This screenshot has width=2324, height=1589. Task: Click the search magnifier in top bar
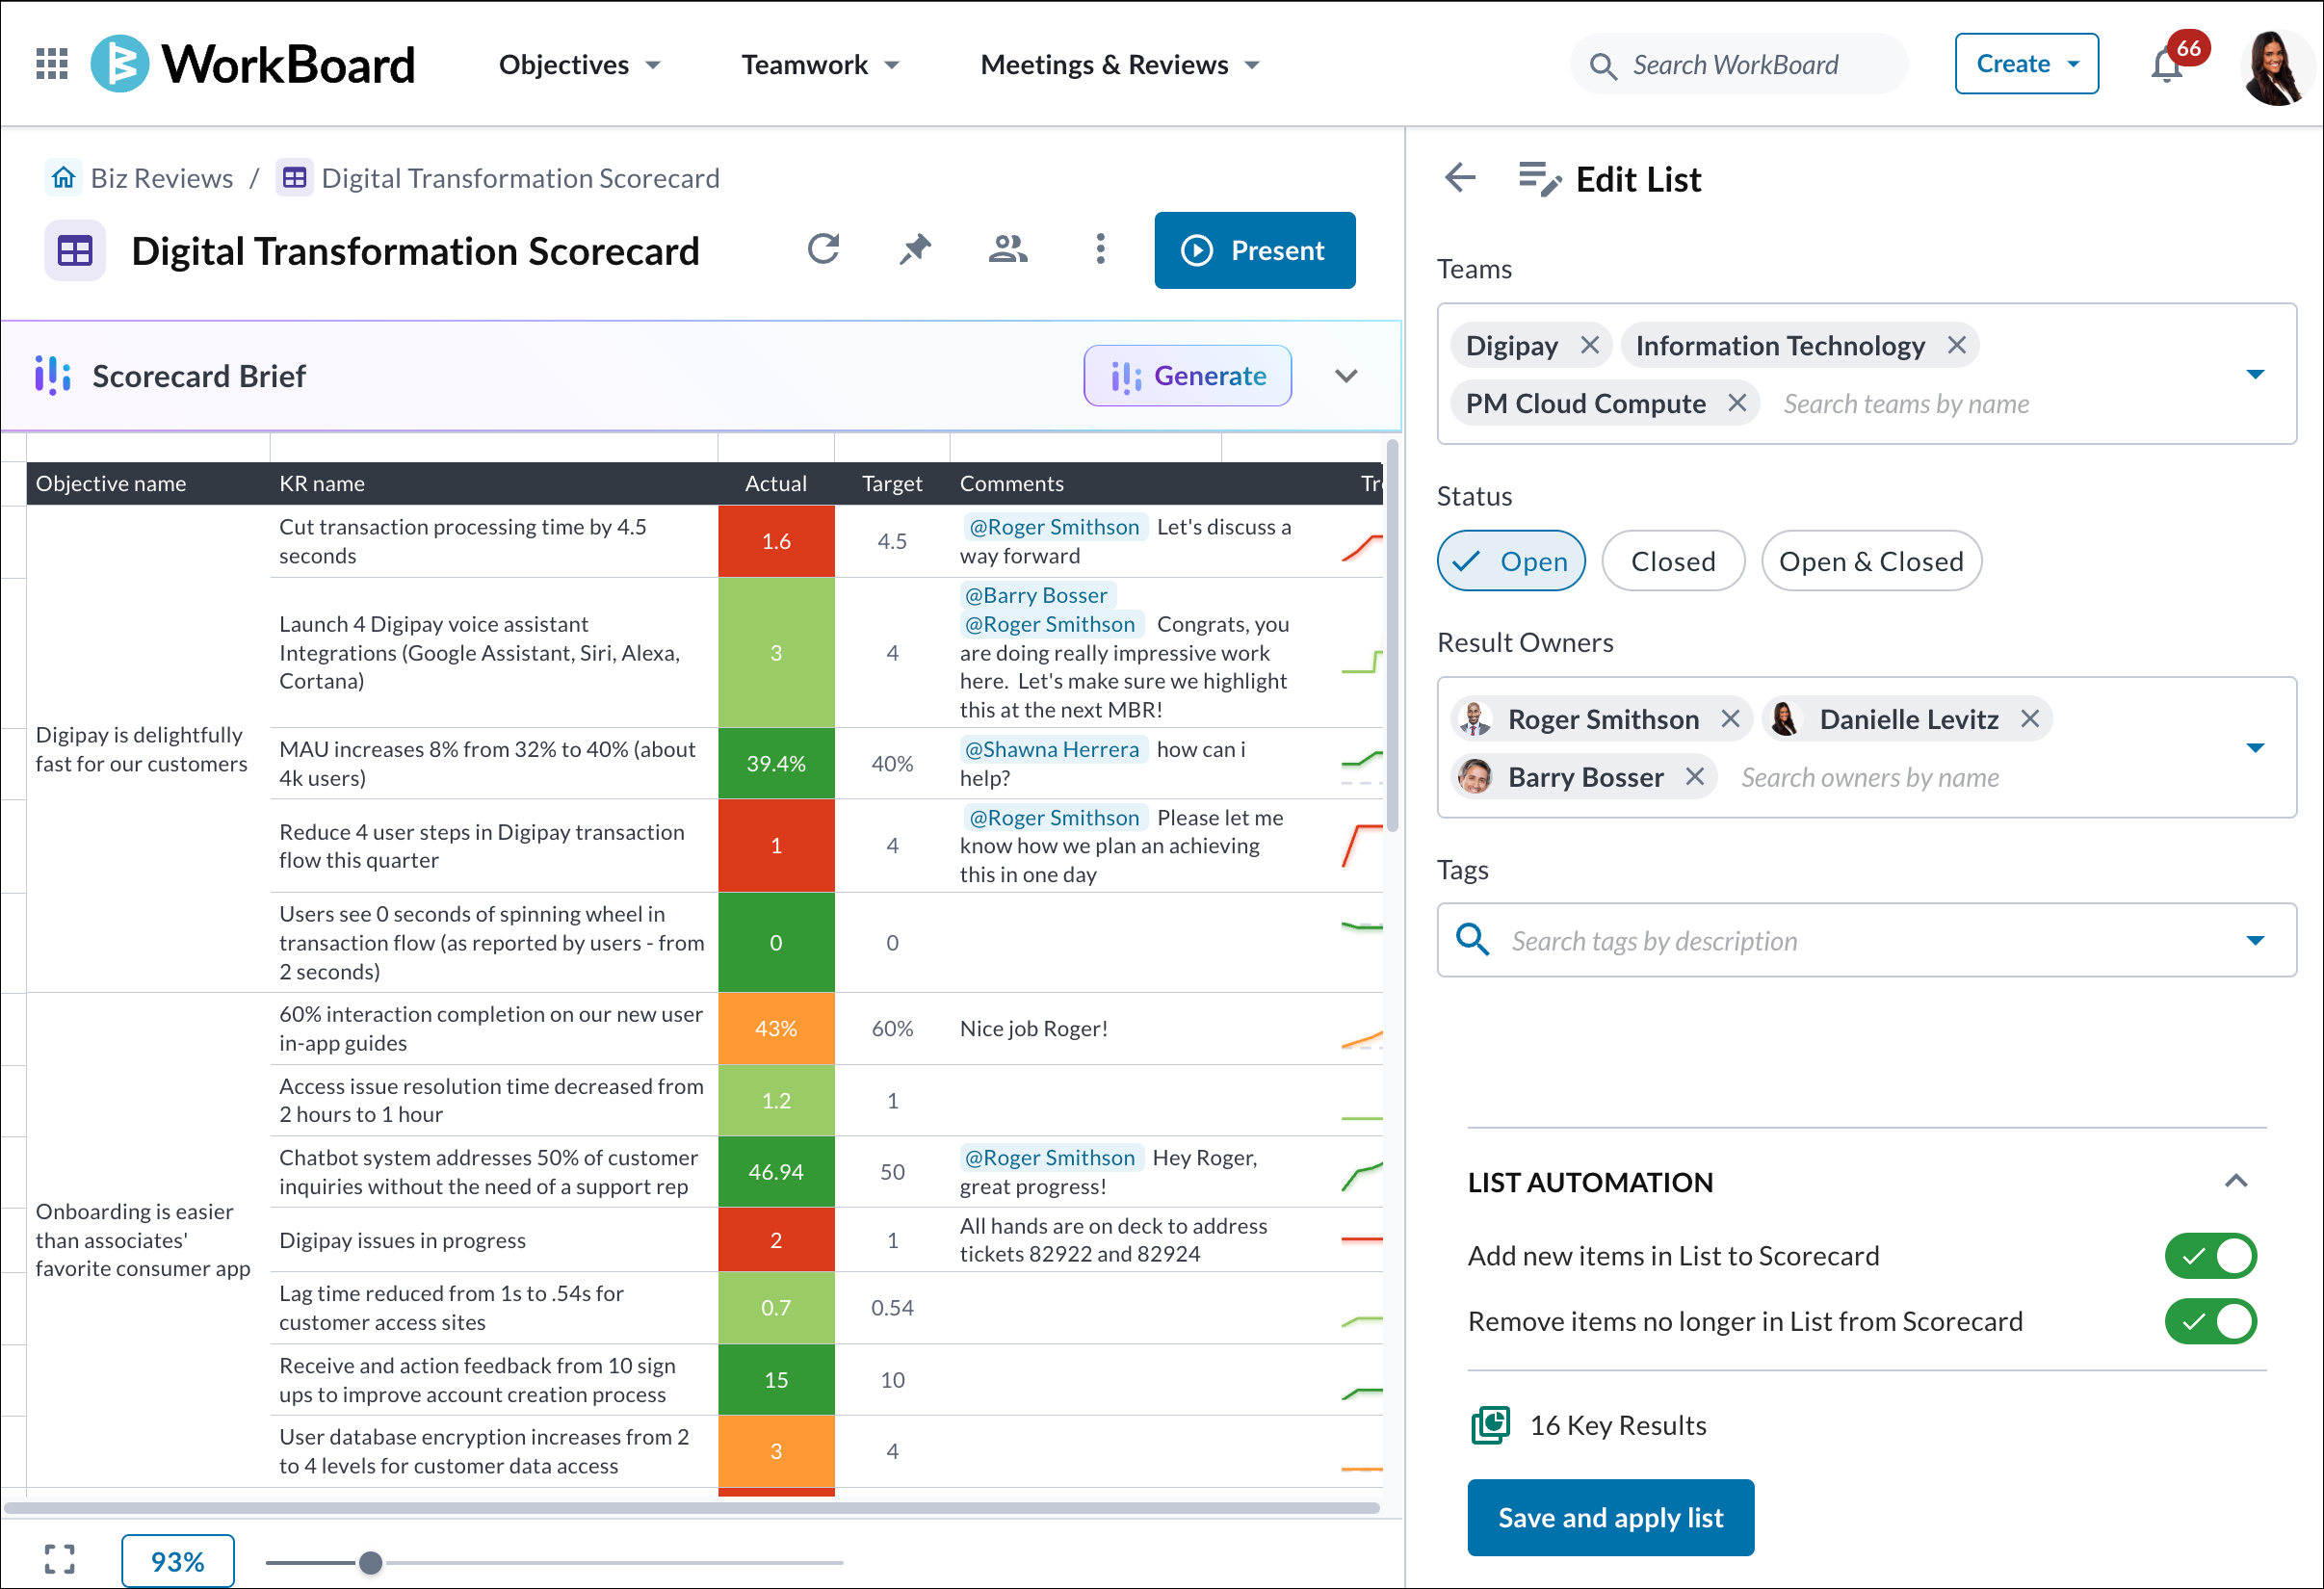click(x=1603, y=66)
